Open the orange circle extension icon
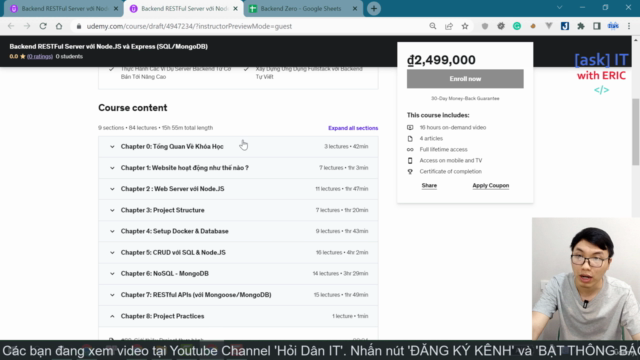 (533, 26)
